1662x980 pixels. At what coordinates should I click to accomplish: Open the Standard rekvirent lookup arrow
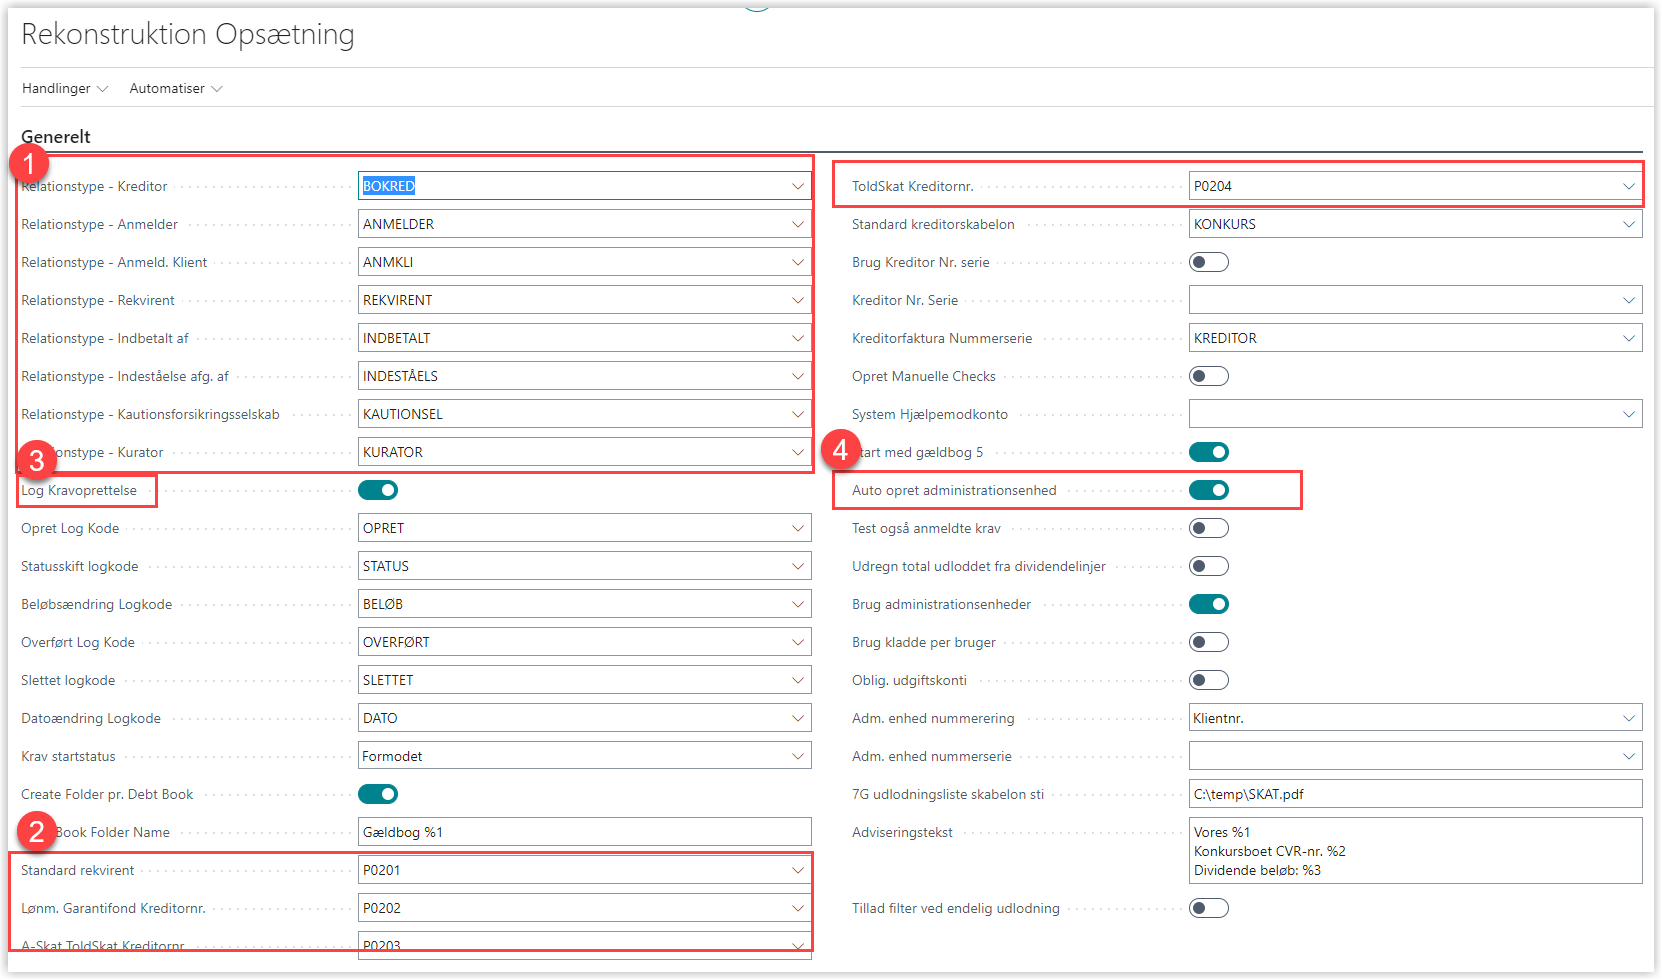(798, 870)
